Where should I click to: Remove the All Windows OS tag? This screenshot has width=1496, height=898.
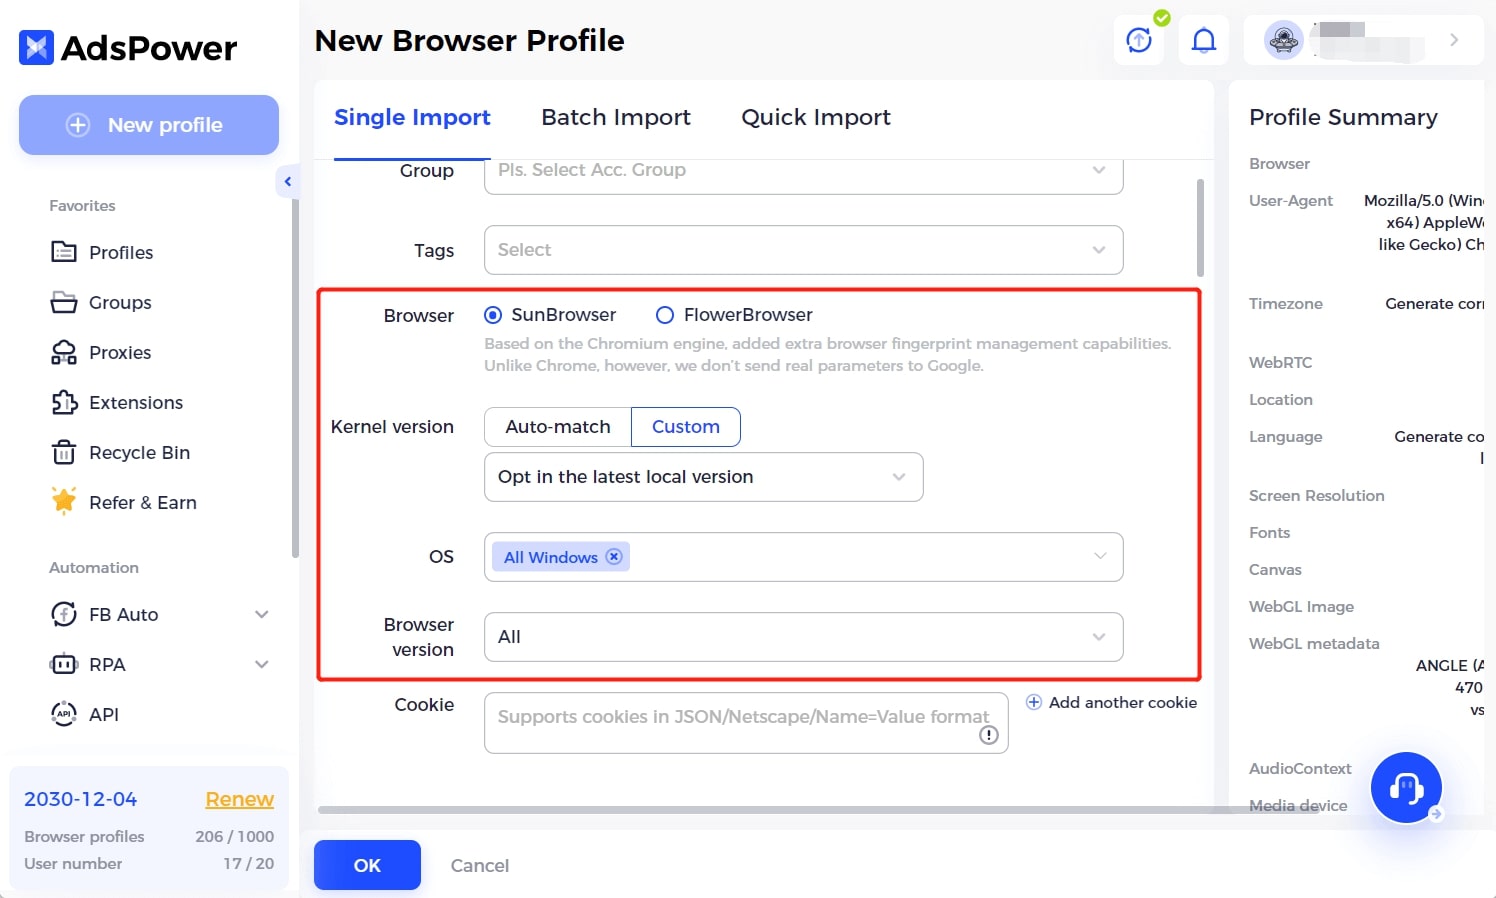[614, 557]
